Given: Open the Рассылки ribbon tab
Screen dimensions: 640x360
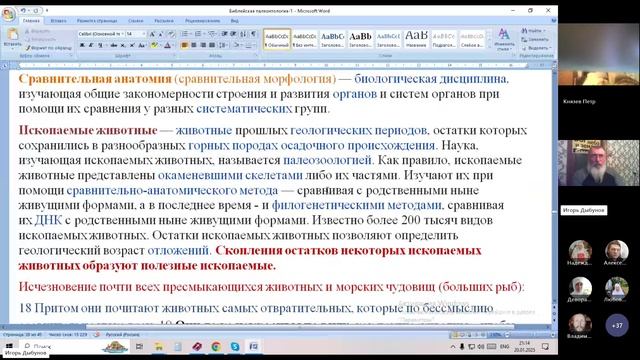Looking at the screenshot, I should [x=164, y=20].
